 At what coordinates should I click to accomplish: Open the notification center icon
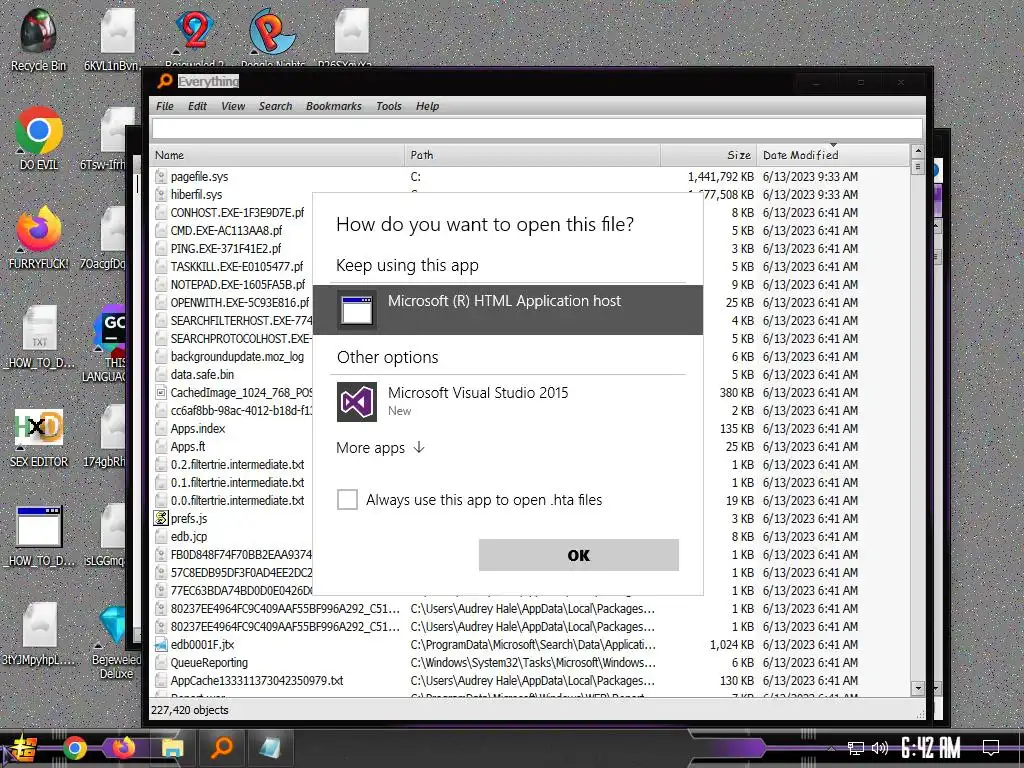coord(991,748)
